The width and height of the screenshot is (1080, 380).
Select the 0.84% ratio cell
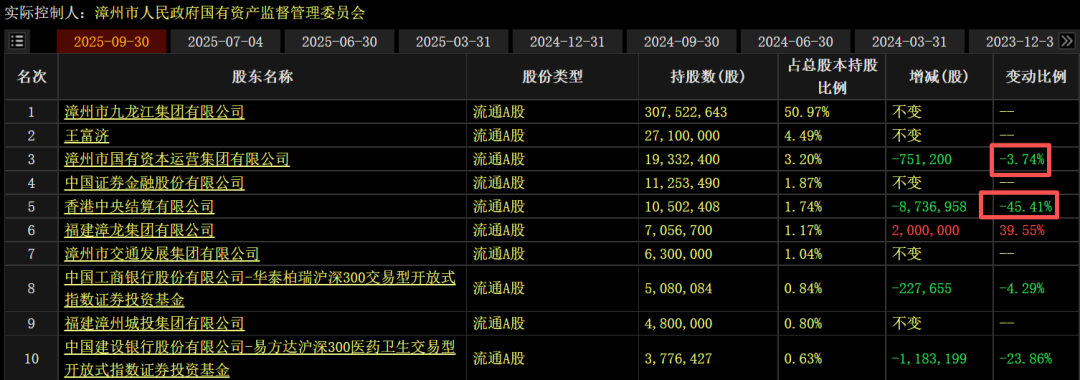coord(802,288)
